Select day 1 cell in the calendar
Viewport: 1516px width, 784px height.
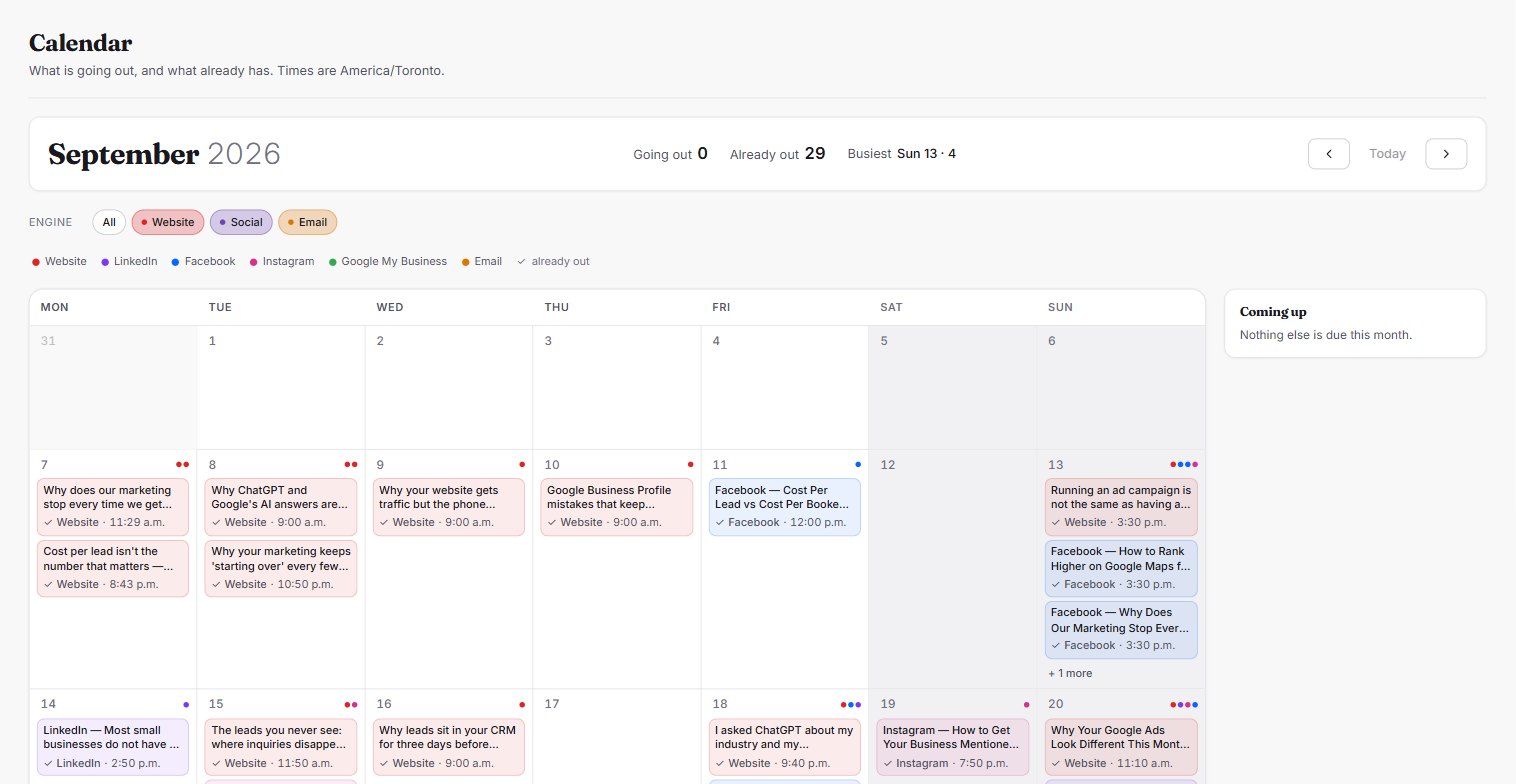tap(281, 387)
